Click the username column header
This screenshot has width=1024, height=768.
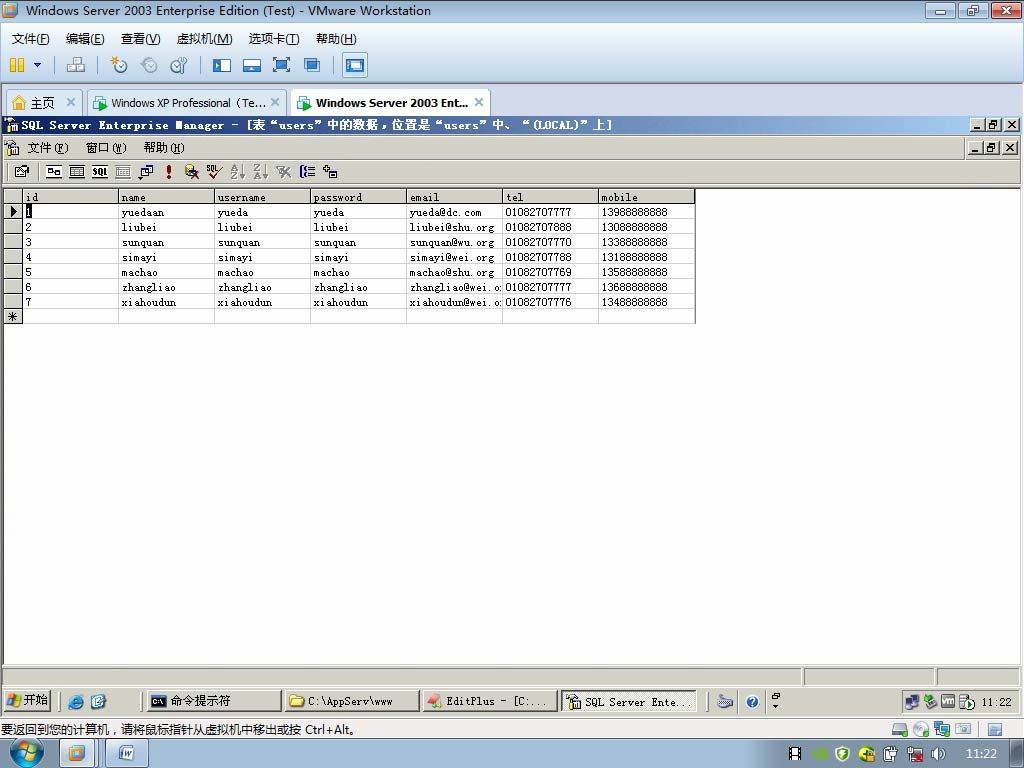[262, 197]
